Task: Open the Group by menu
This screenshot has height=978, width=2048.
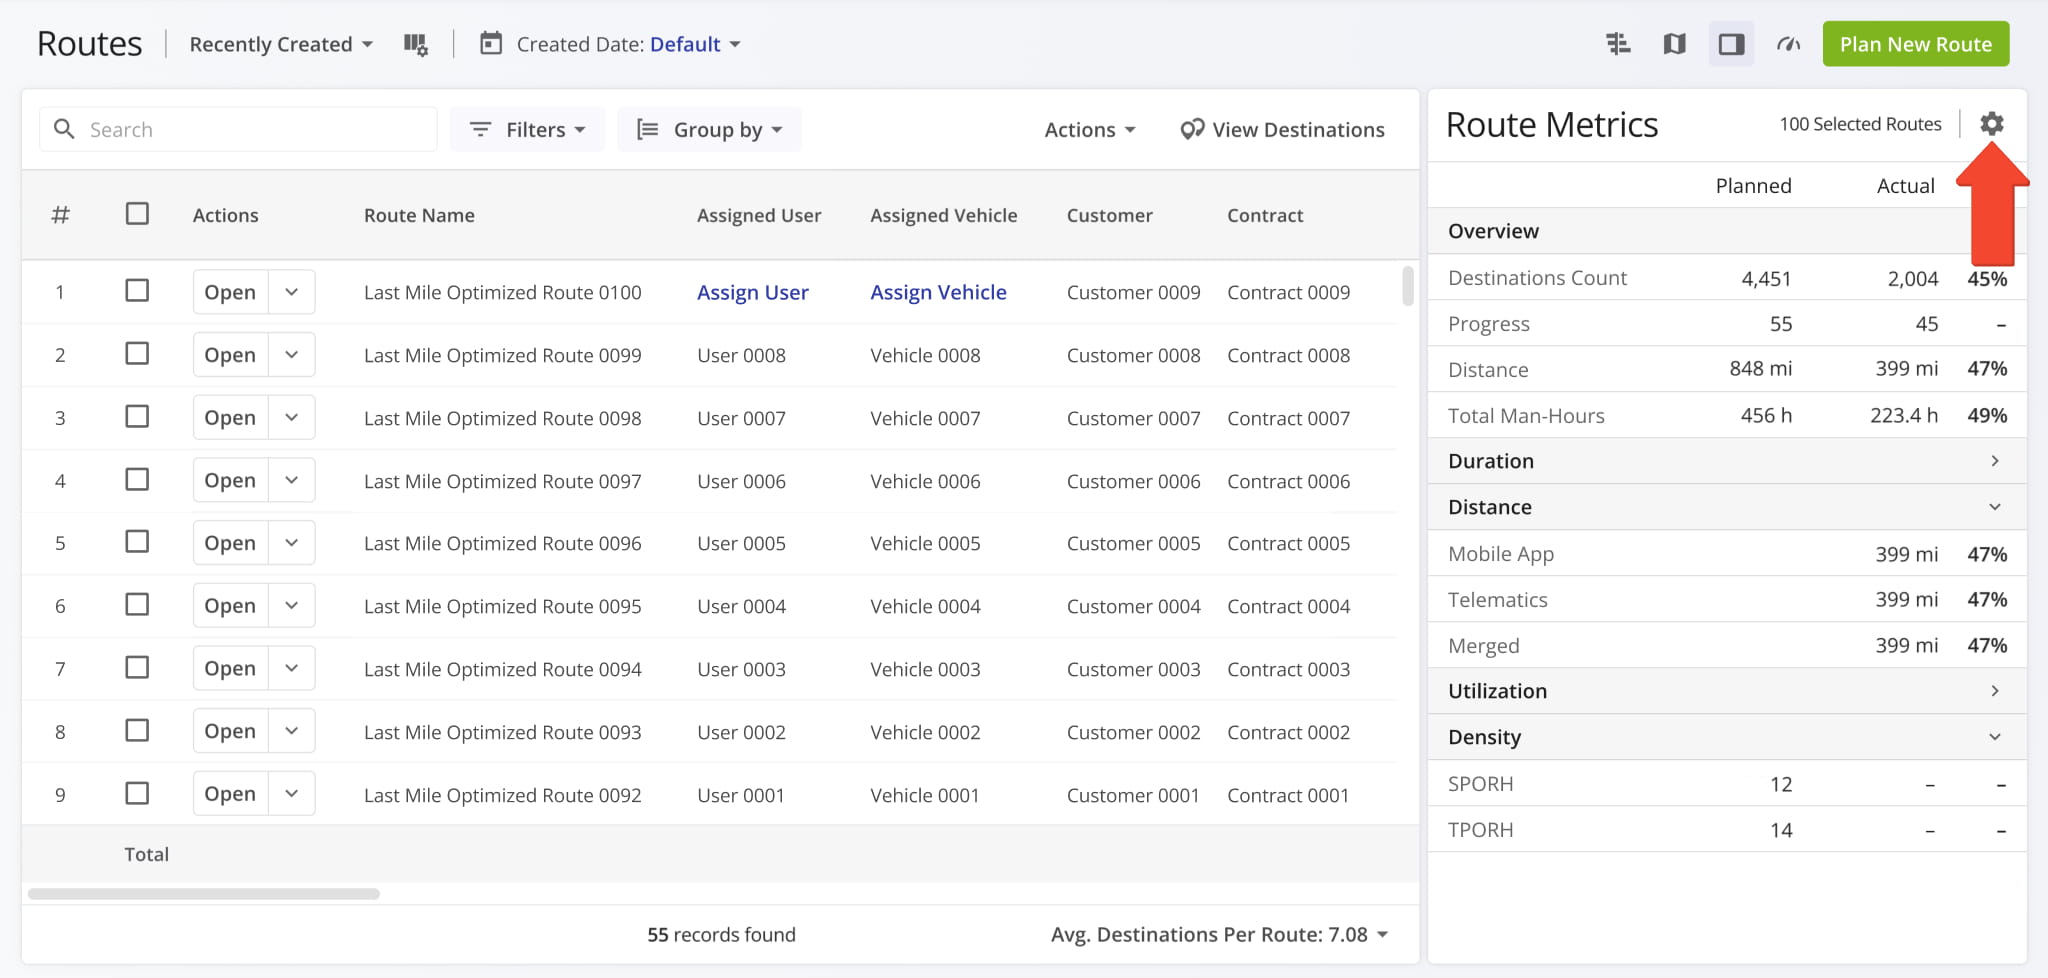Action: 710,130
